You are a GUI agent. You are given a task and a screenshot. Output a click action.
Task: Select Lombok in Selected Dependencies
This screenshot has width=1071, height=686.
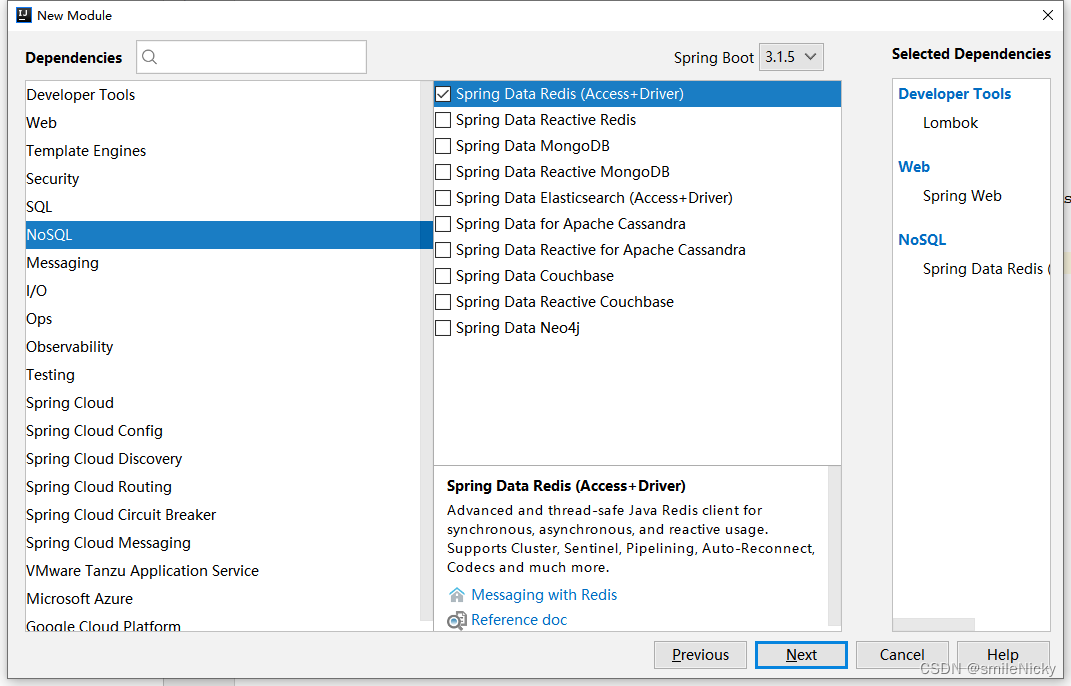pyautogui.click(x=950, y=123)
